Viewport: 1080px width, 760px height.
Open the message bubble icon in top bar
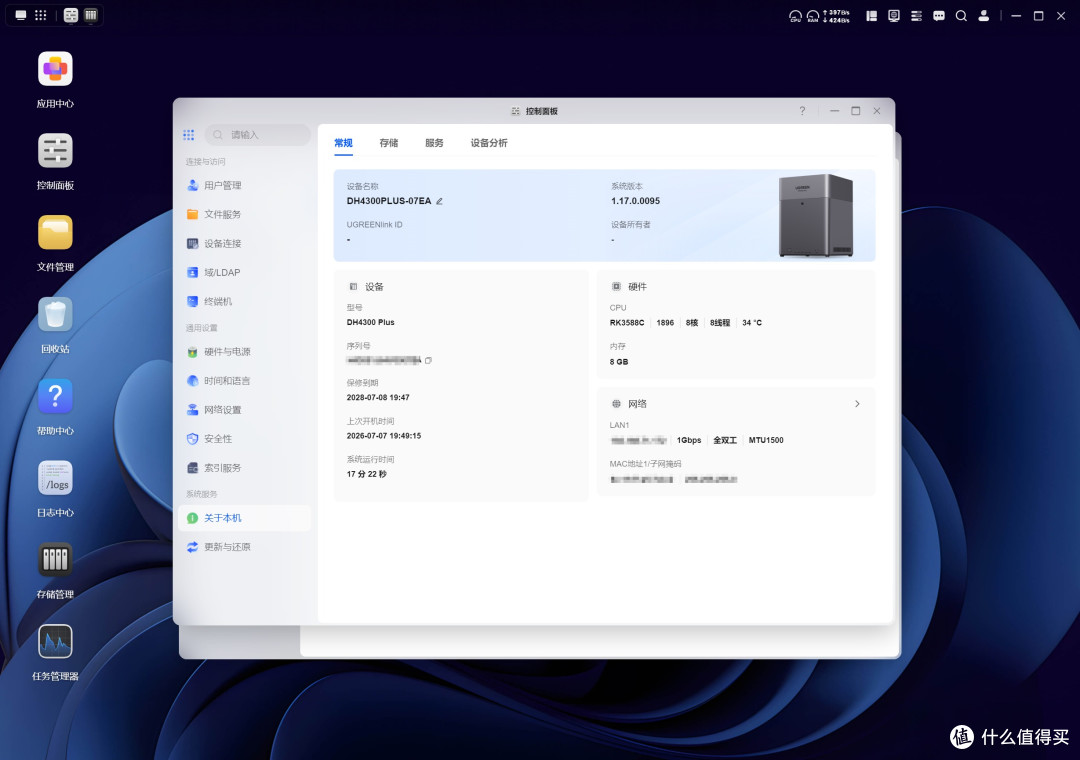[x=939, y=15]
